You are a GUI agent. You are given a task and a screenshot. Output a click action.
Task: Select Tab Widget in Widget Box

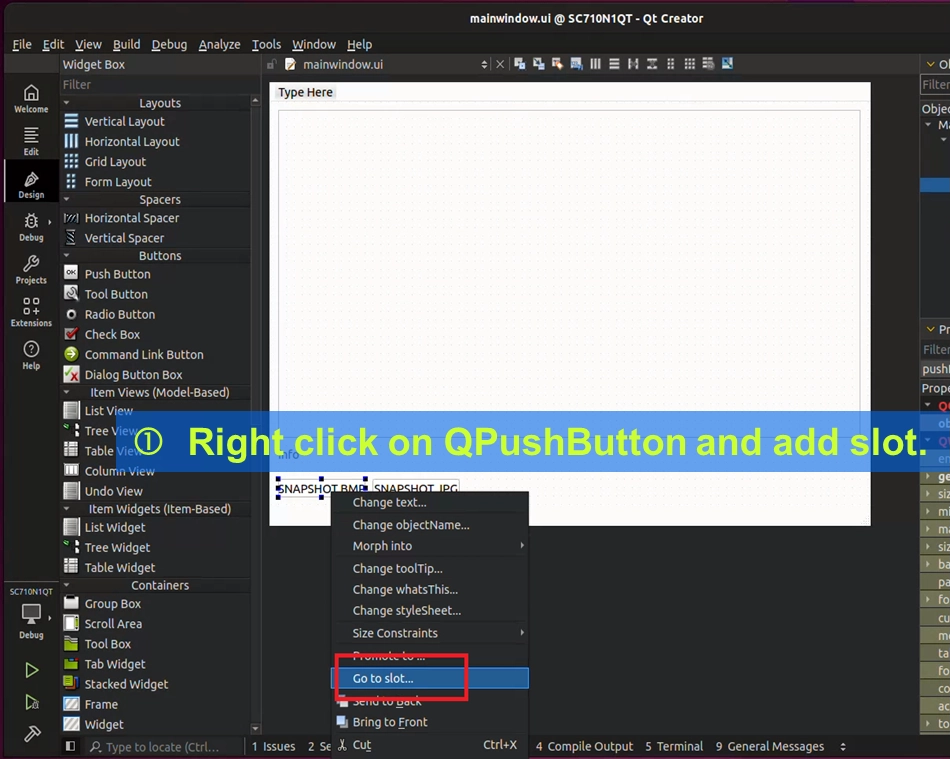point(115,664)
